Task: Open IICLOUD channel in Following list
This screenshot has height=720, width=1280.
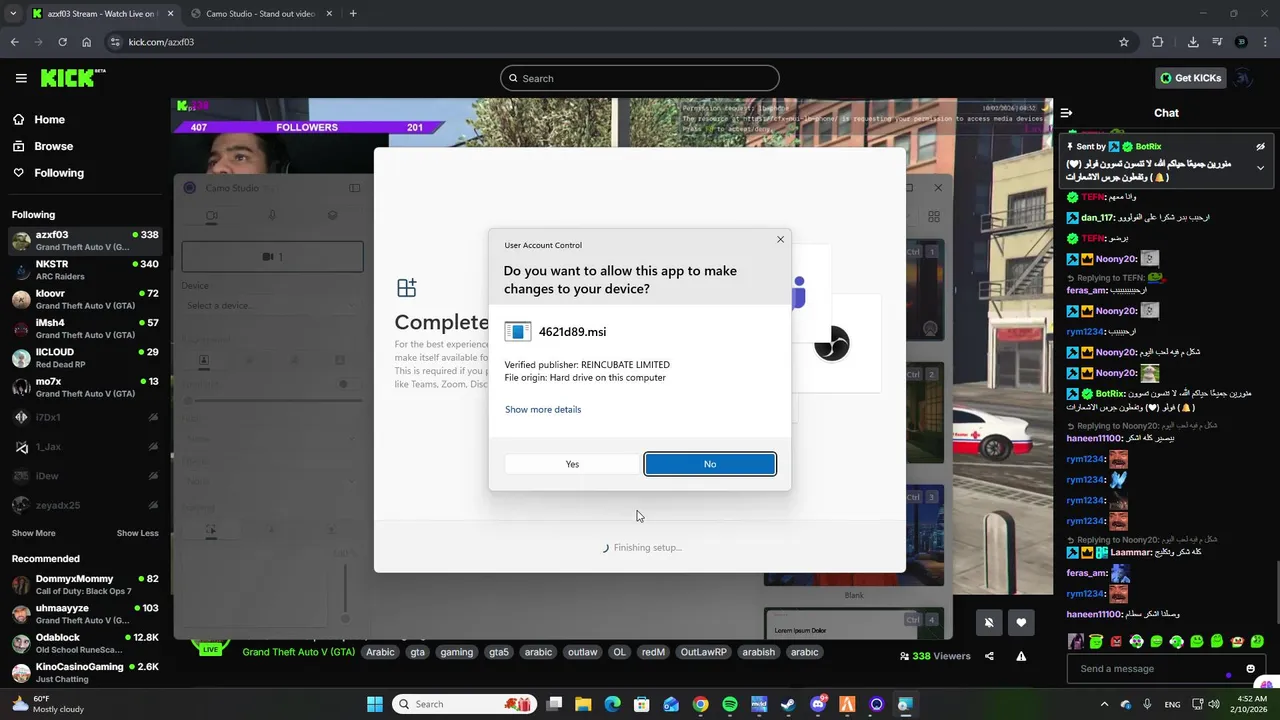Action: 85,358
